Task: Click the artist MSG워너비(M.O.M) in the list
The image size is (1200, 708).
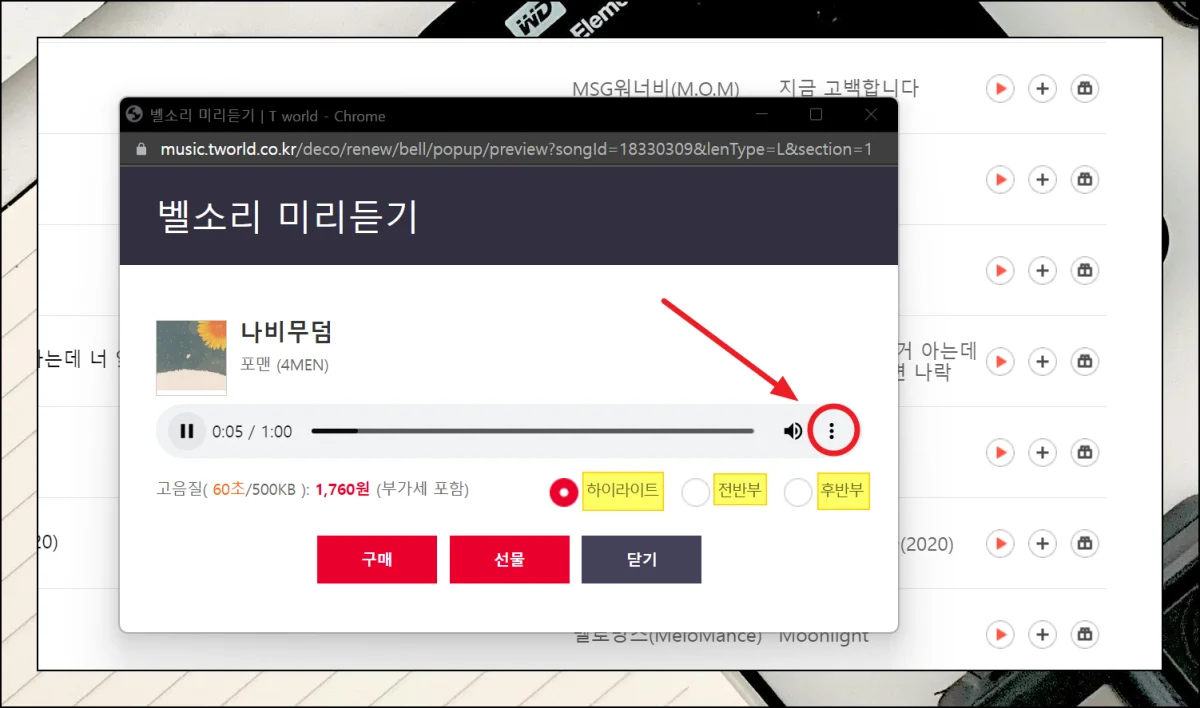Action: point(655,89)
